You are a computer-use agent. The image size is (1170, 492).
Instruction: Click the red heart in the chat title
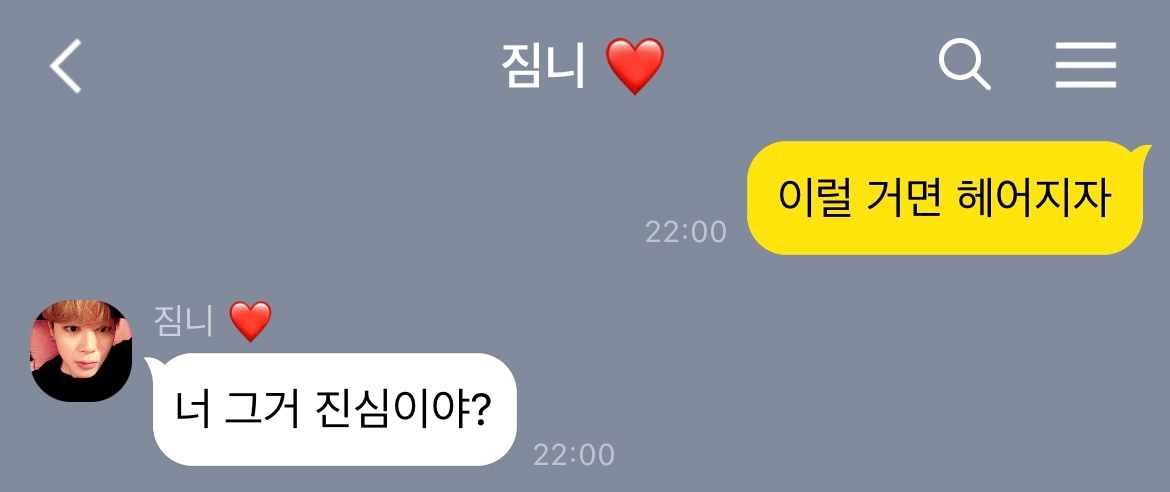(634, 66)
